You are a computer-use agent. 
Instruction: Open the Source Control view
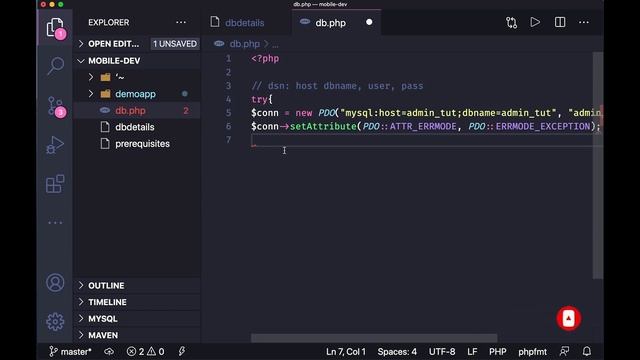(x=56, y=106)
